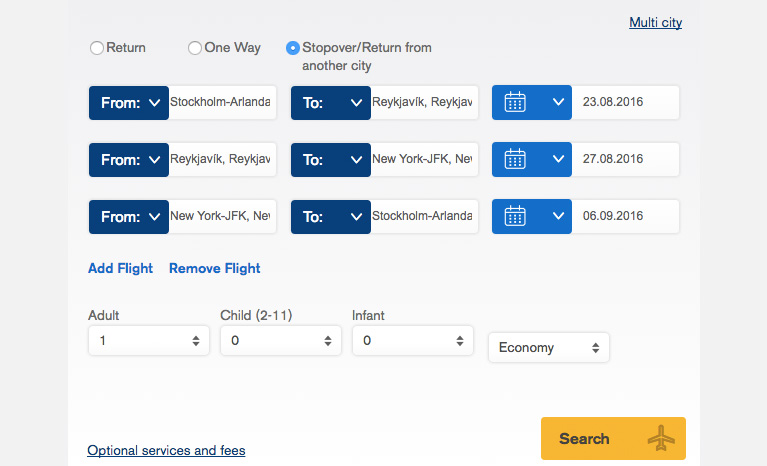Select the Return trip radio button
The image size is (767, 466).
[97, 48]
